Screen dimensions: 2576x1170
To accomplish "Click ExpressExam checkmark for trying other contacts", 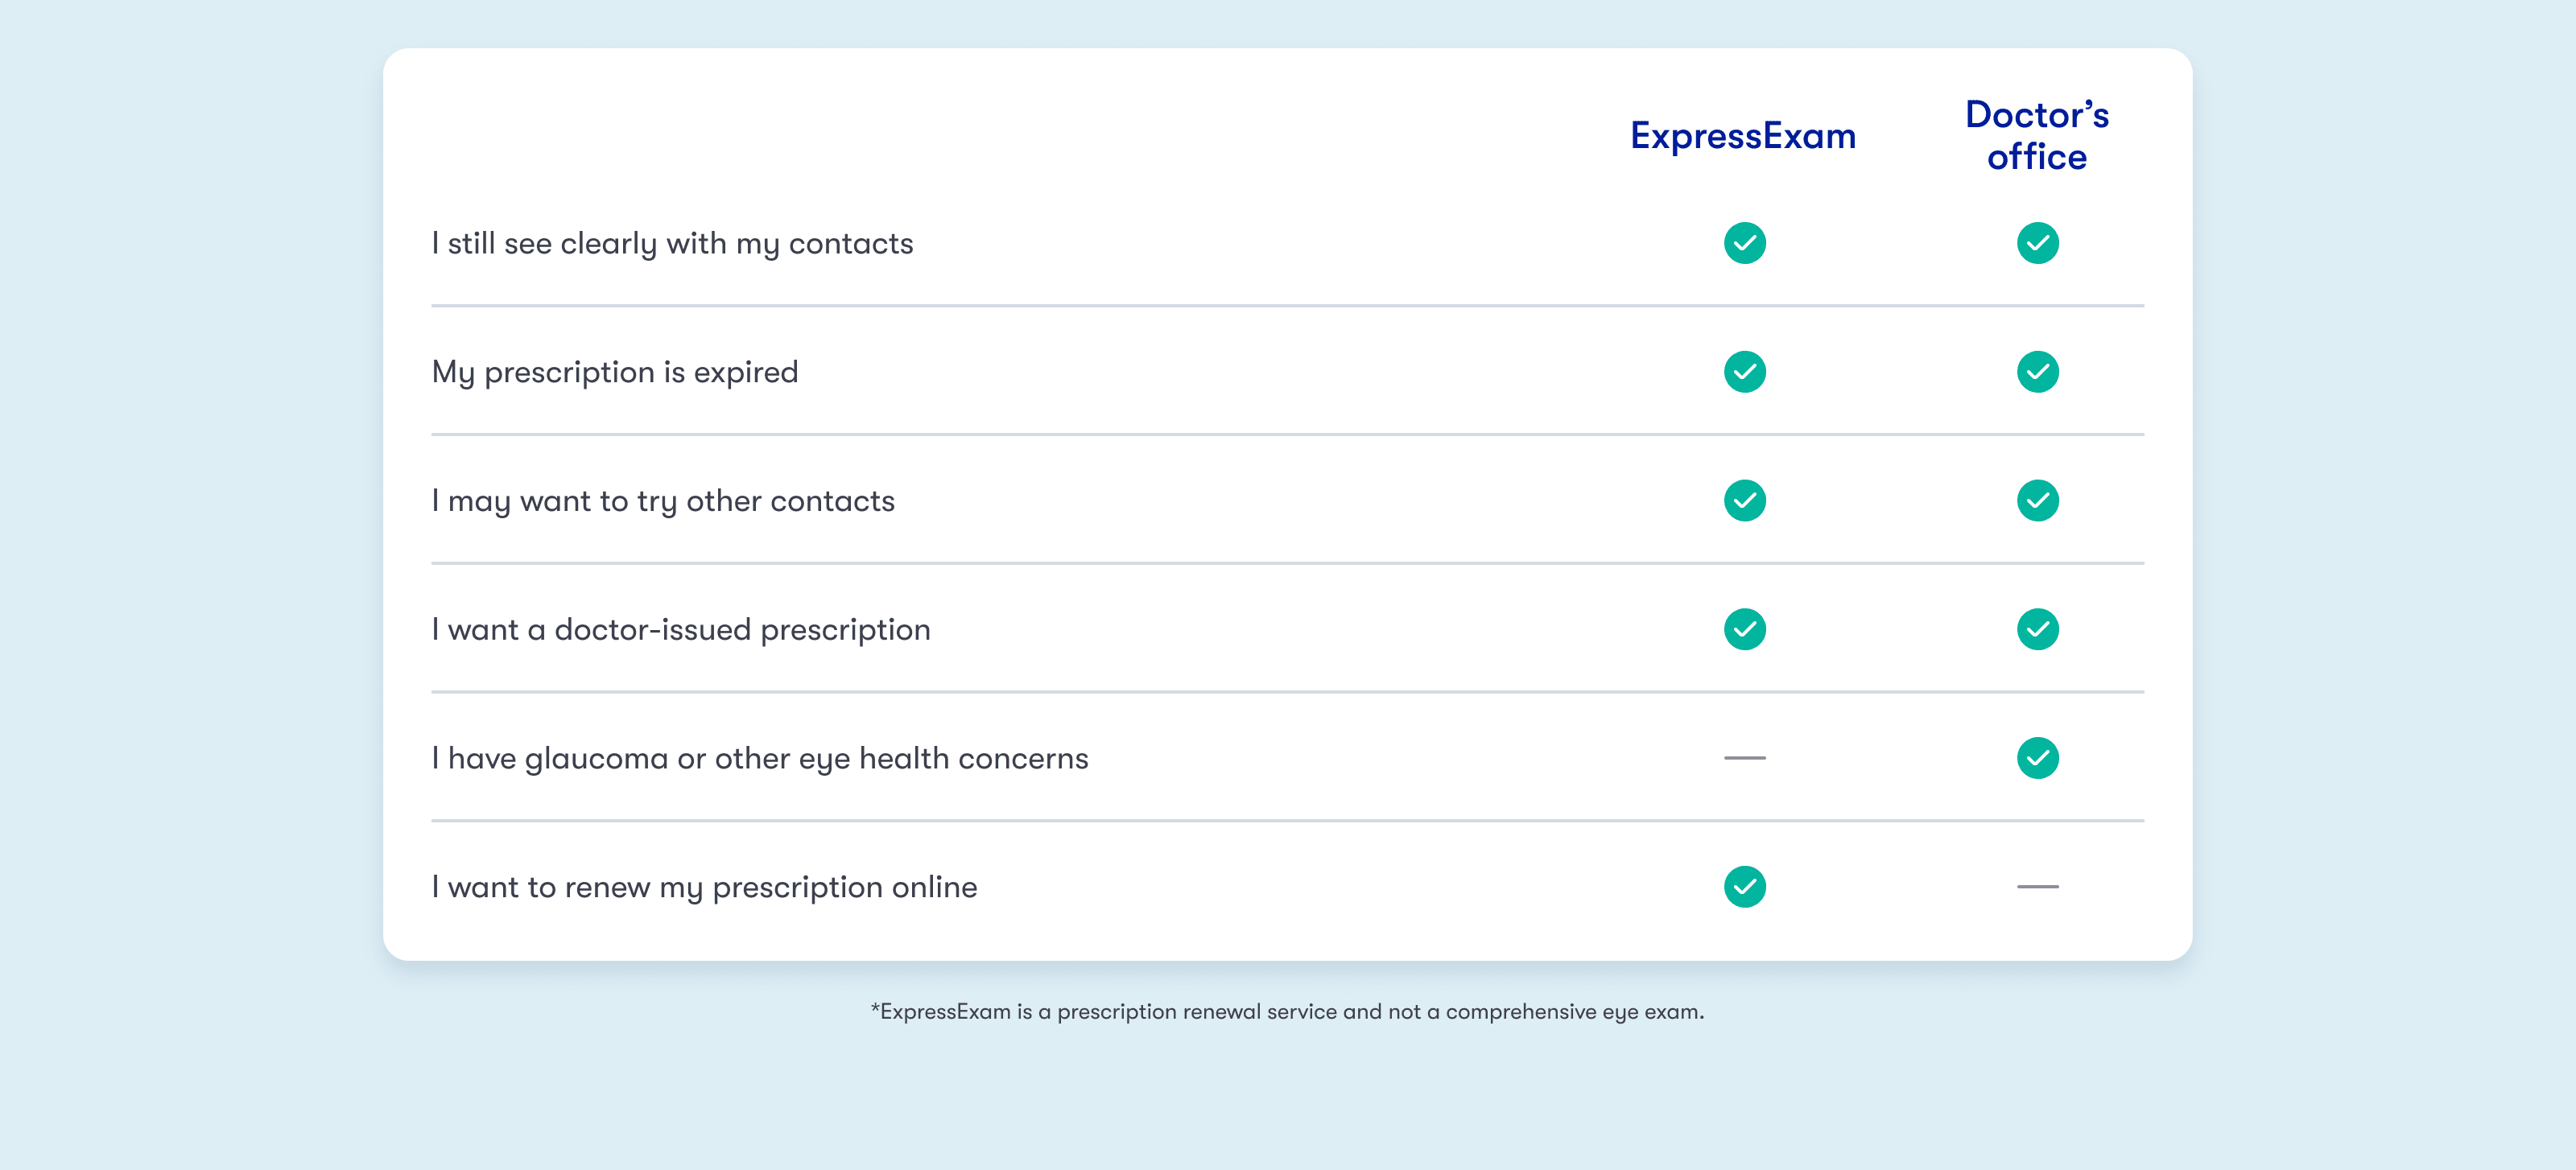I will (1744, 501).
